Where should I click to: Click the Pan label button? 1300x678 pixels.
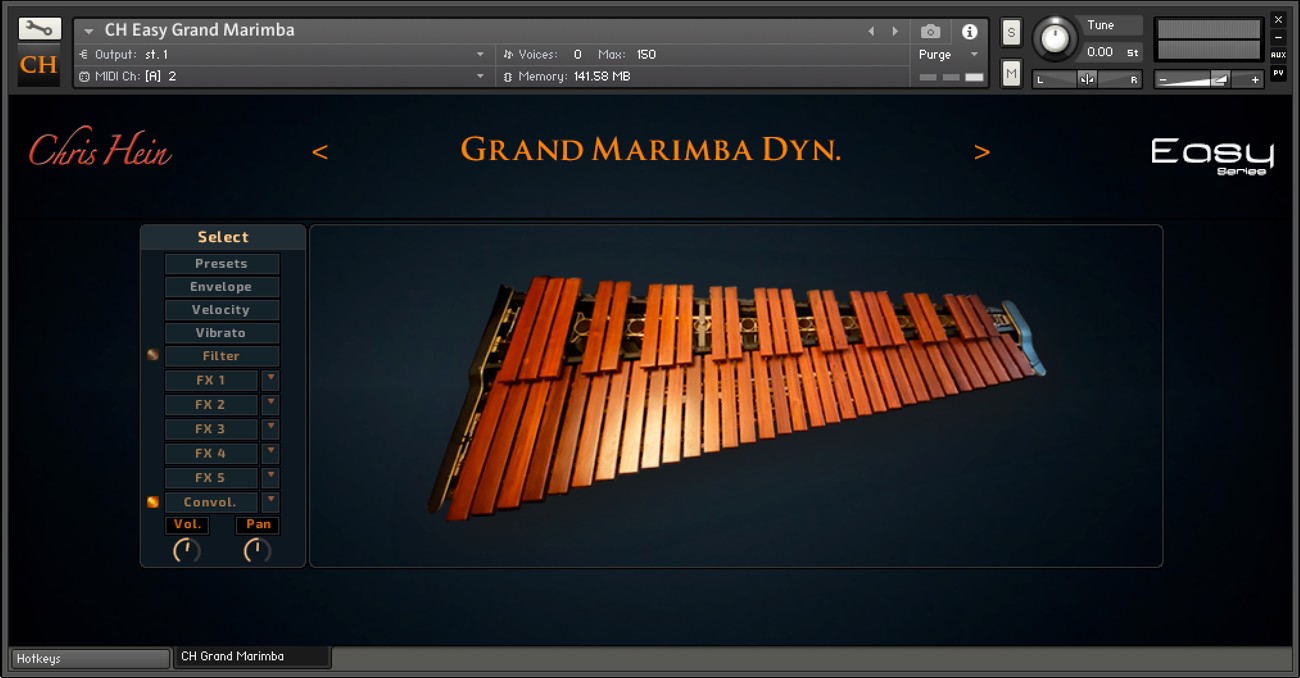point(258,525)
